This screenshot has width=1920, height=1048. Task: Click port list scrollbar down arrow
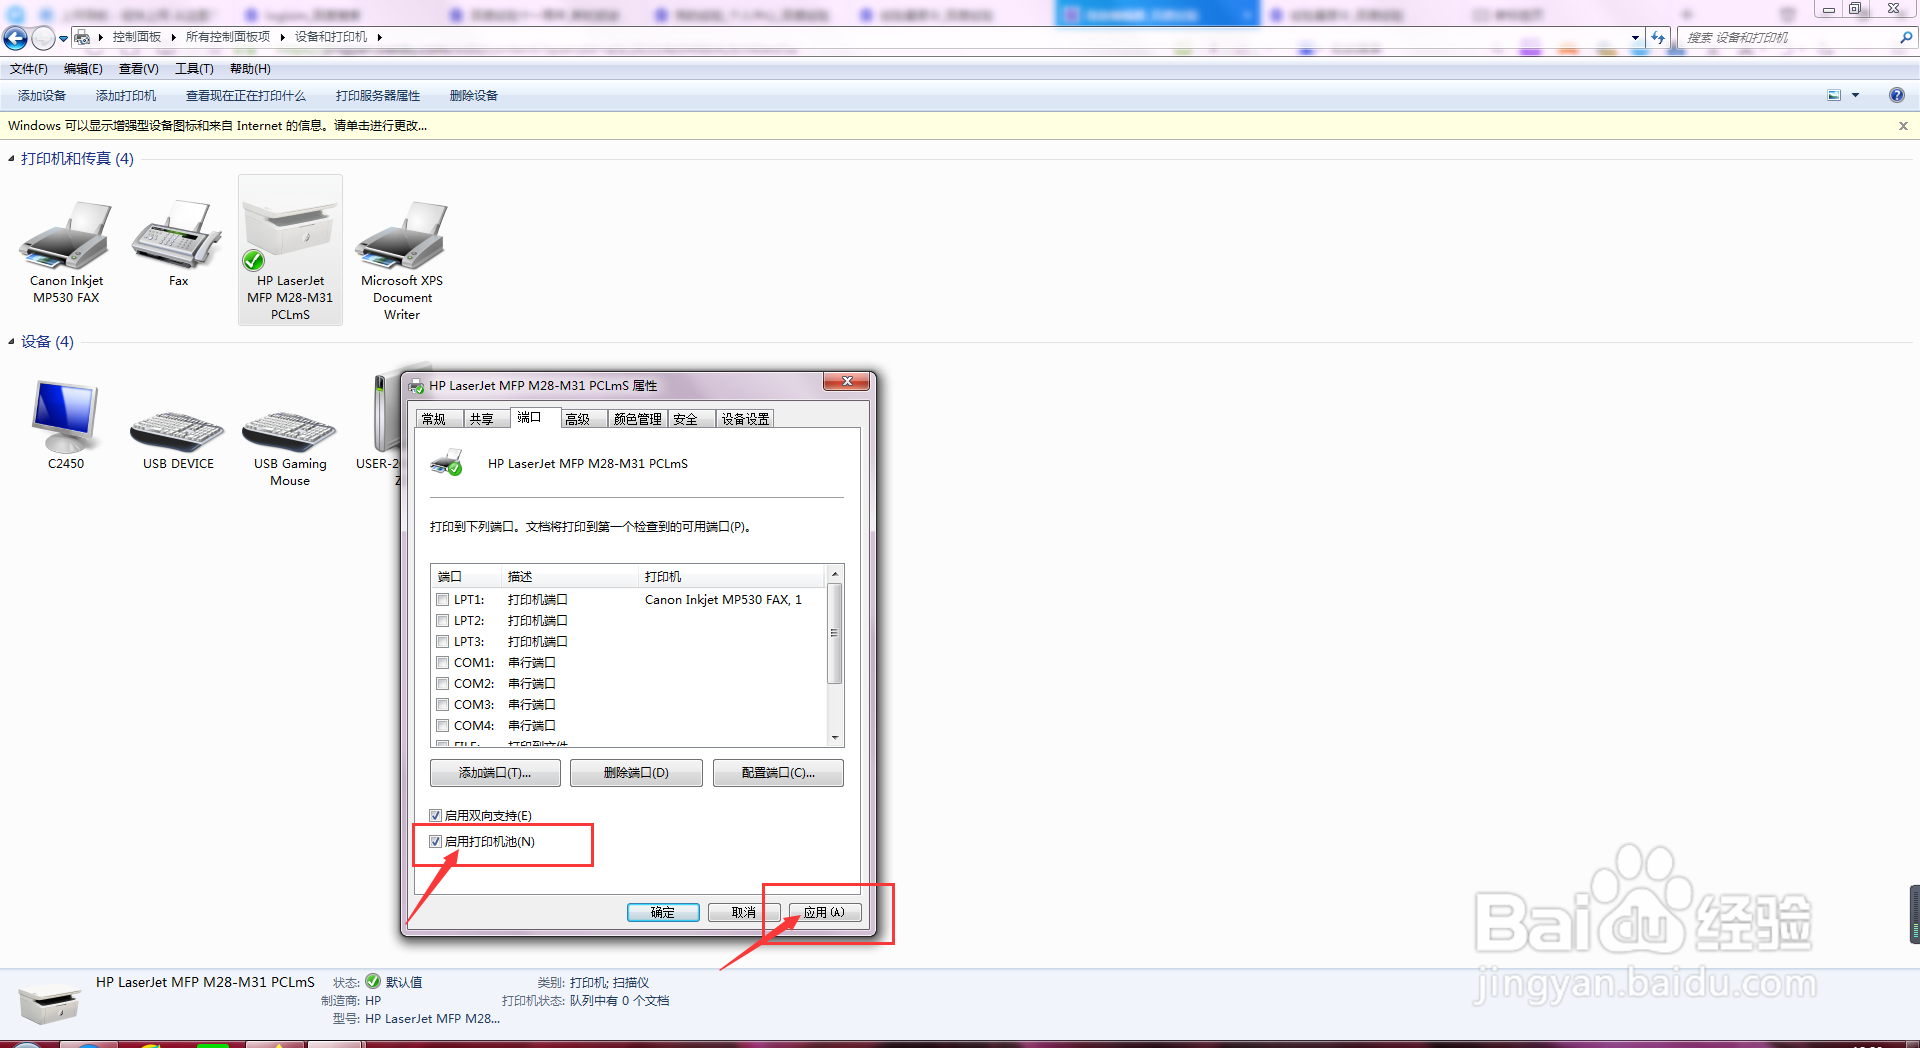pyautogui.click(x=835, y=738)
